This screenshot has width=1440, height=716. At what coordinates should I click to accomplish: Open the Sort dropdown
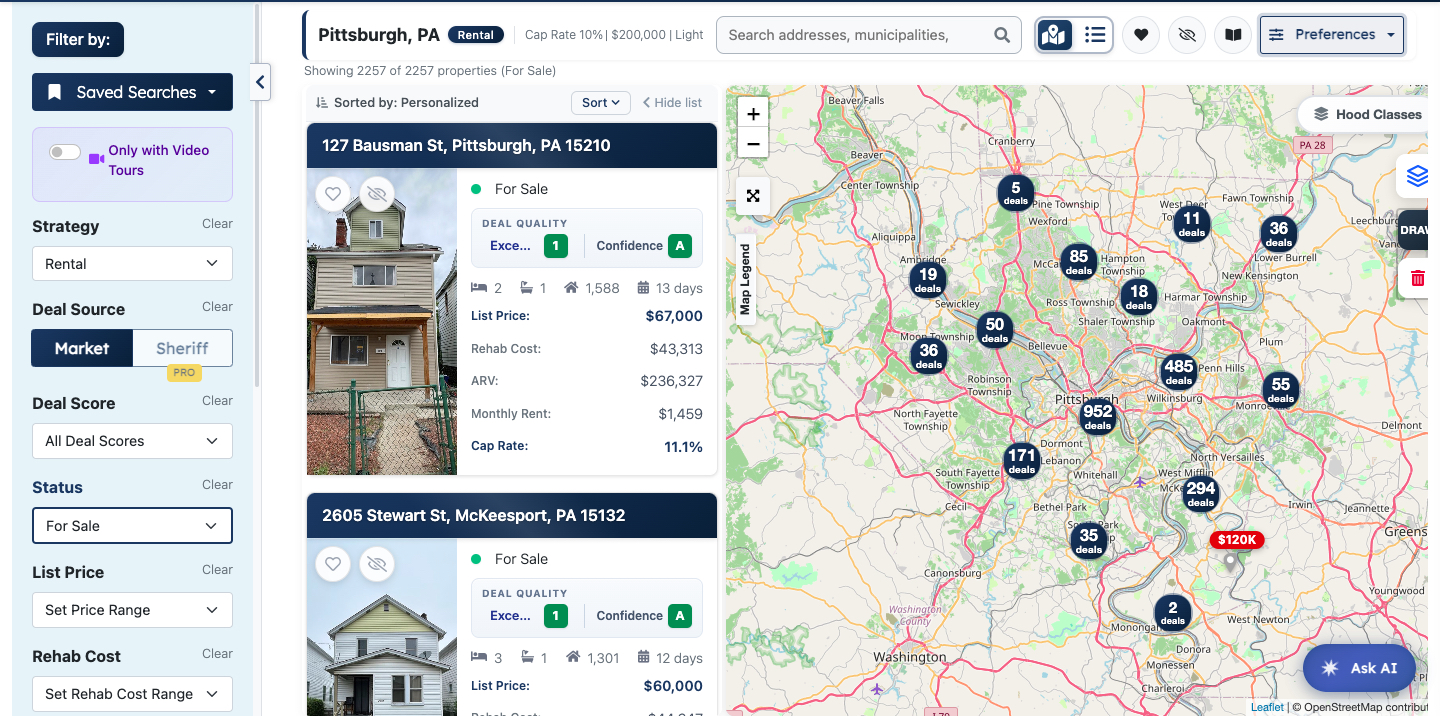[601, 102]
